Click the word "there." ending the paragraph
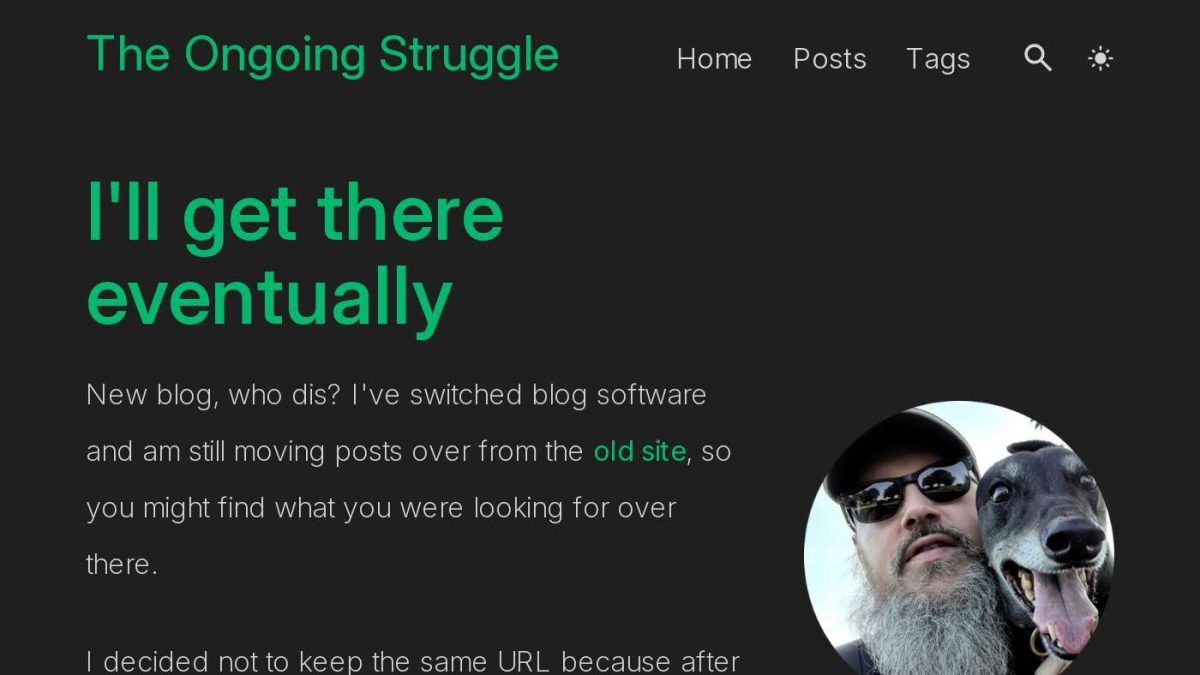The image size is (1200, 675). pyautogui.click(x=122, y=564)
